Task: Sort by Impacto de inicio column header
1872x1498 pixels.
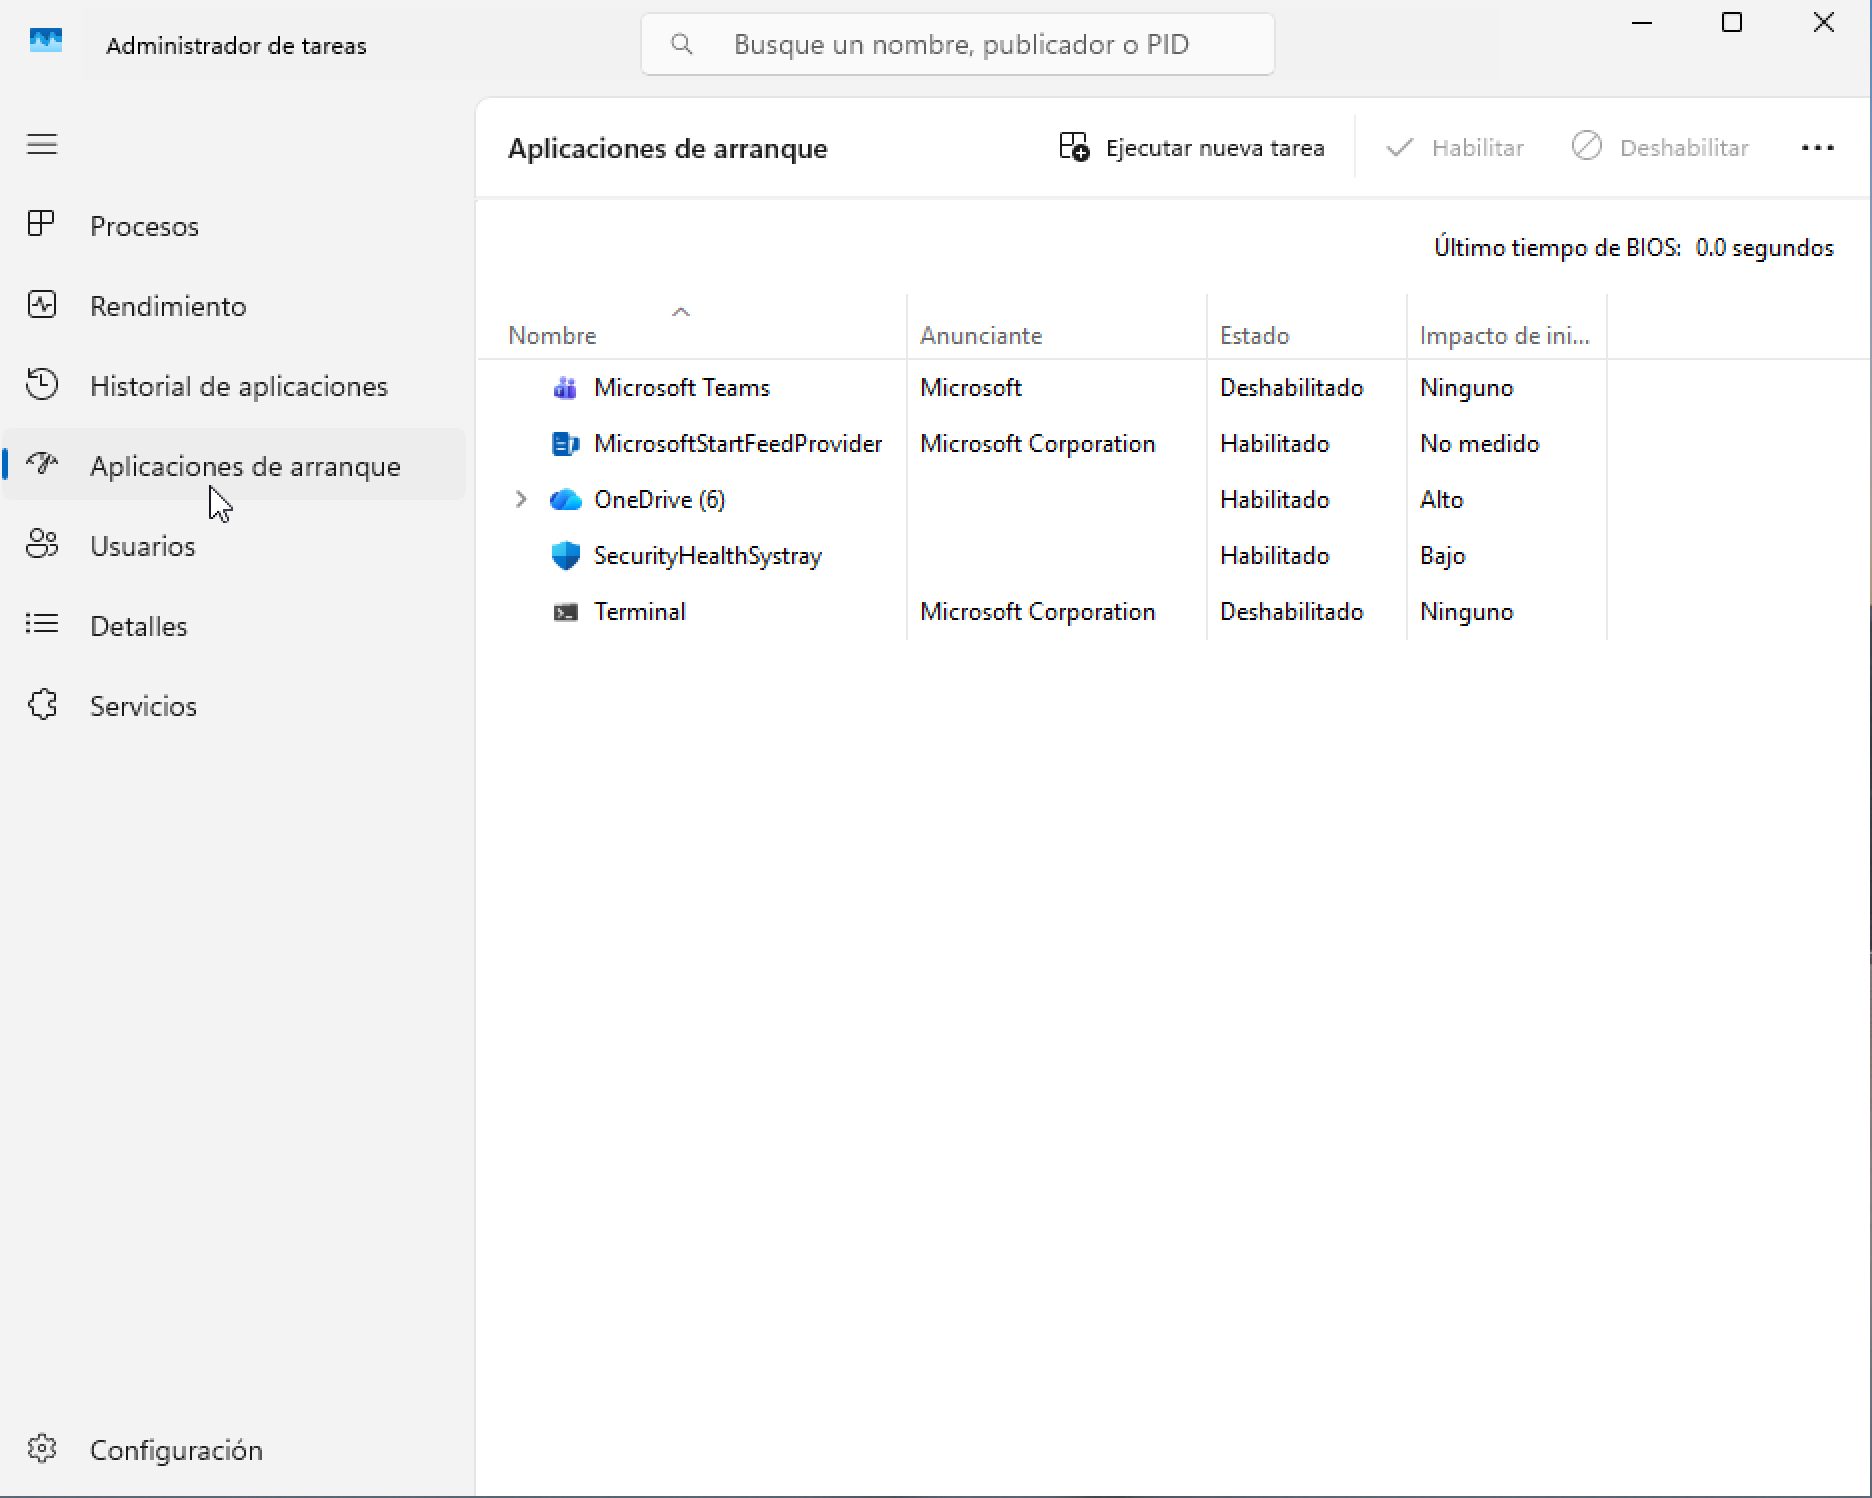Action: [1504, 336]
